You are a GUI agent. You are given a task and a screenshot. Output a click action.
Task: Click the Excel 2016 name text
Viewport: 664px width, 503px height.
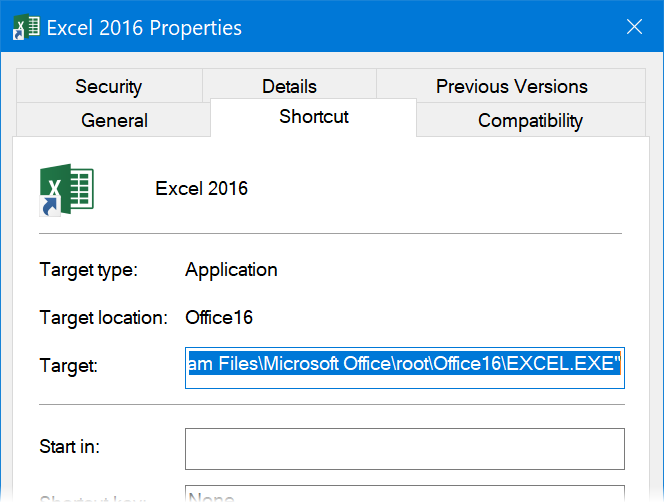click(201, 188)
